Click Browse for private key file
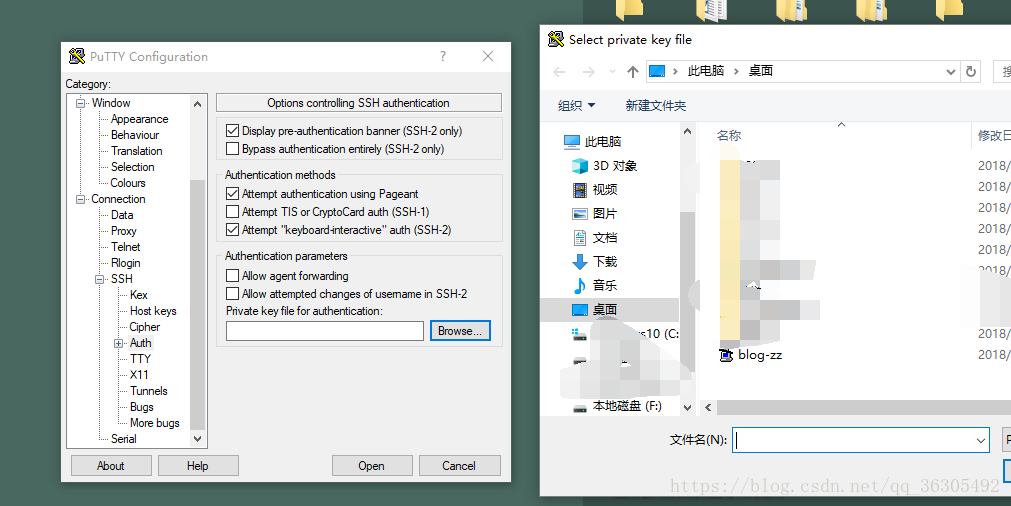This screenshot has height=506, width=1011. point(460,331)
